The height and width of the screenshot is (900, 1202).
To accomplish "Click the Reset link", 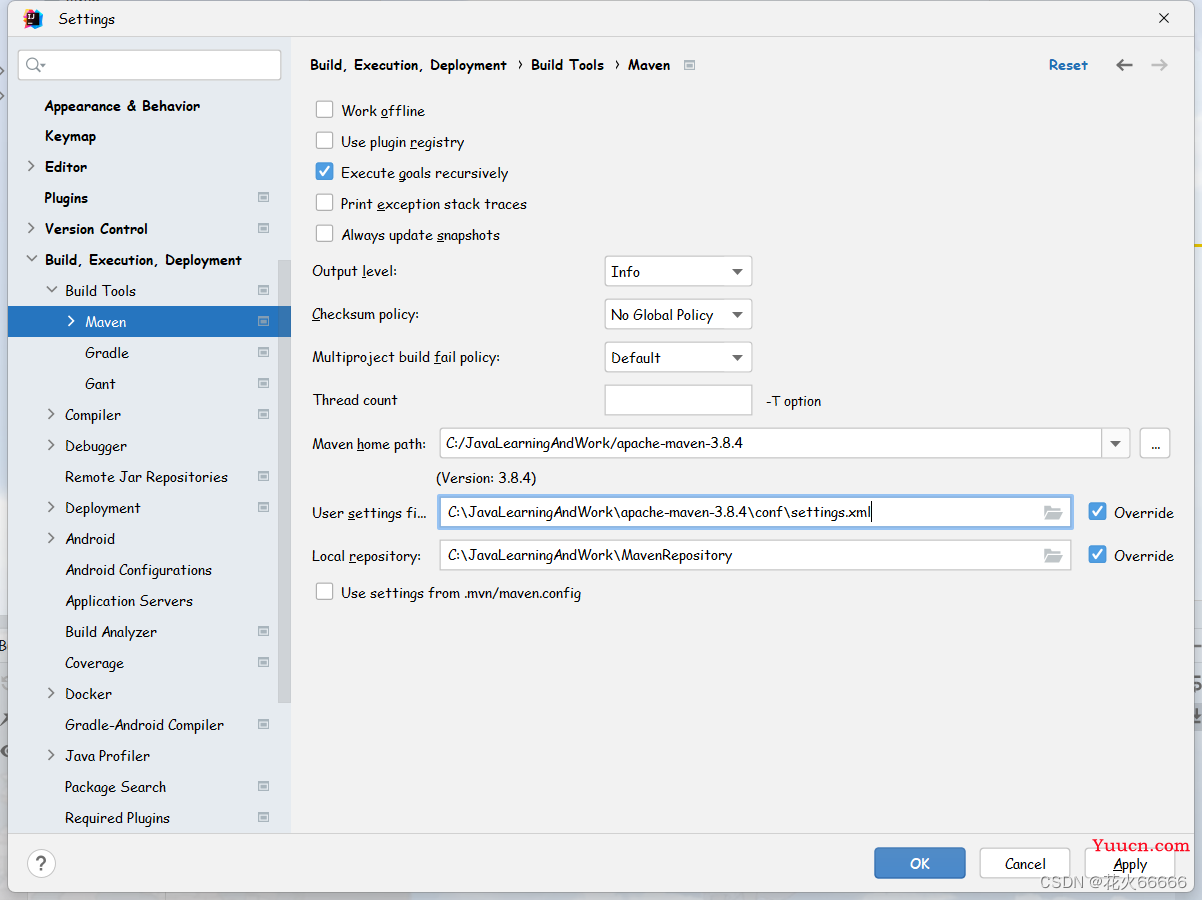I will [x=1068, y=65].
